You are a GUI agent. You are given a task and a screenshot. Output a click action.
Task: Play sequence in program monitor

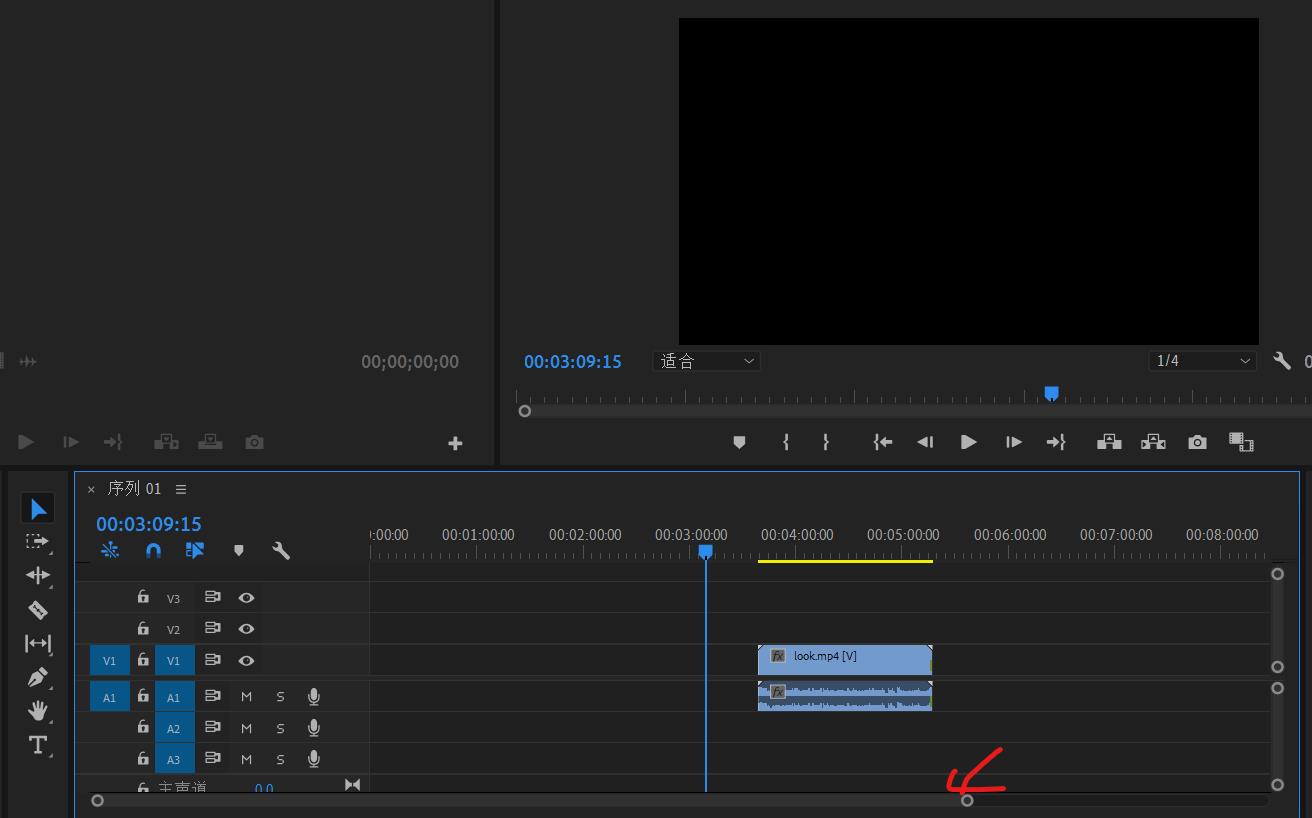pos(968,442)
